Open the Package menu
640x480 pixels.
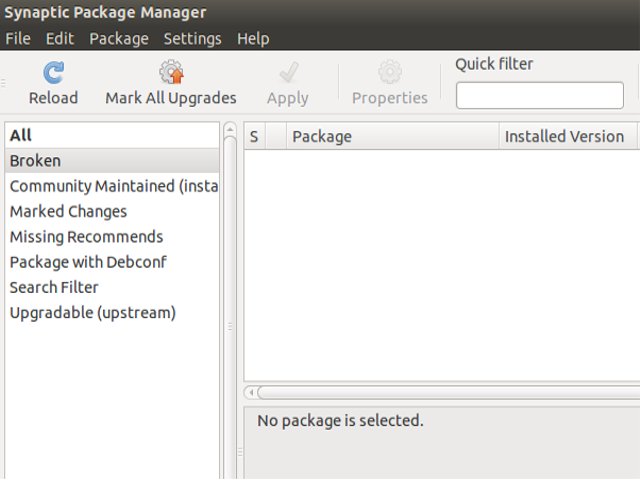point(119,39)
